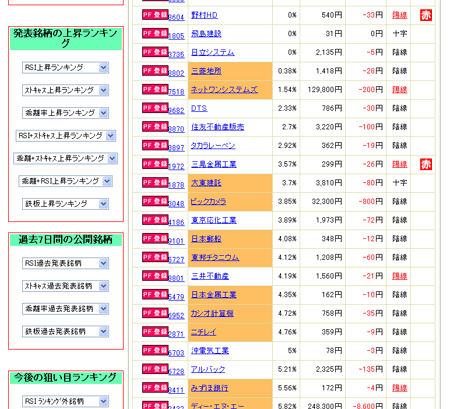Expand the 乖離+RSI上昇ランキング dropdown
This screenshot has height=409, width=450.
65,181
